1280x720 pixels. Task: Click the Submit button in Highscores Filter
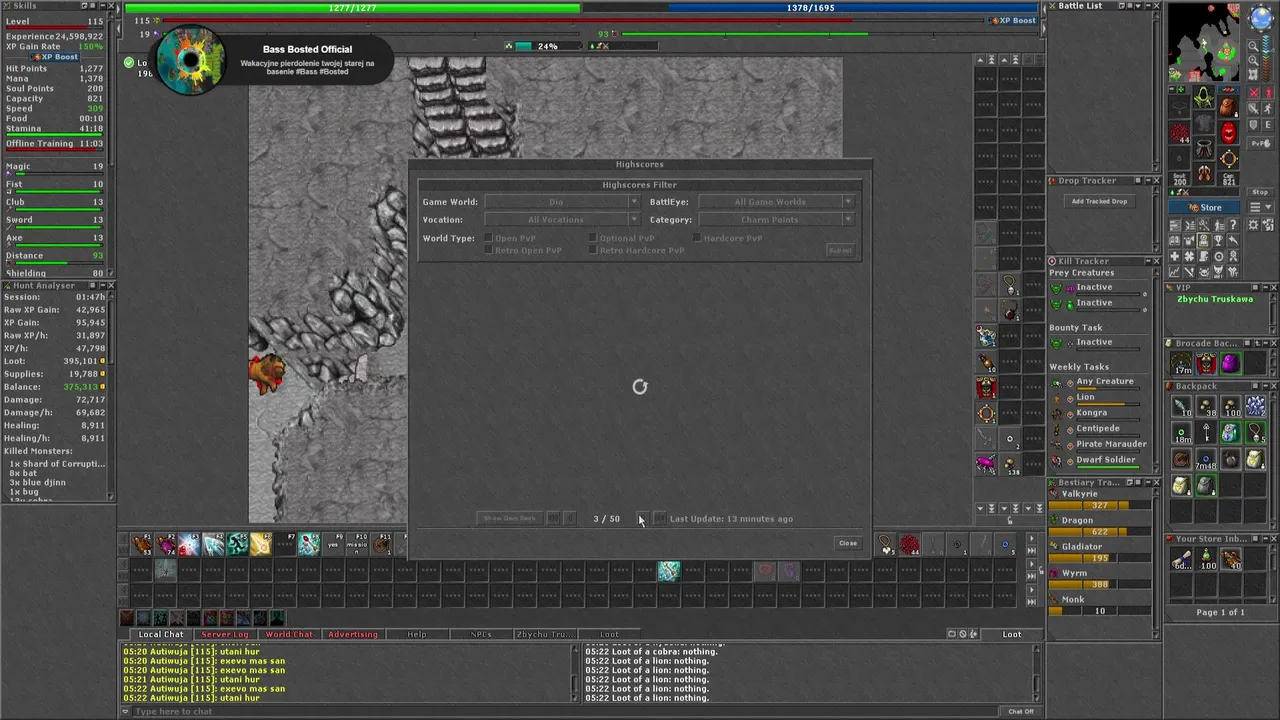point(841,250)
